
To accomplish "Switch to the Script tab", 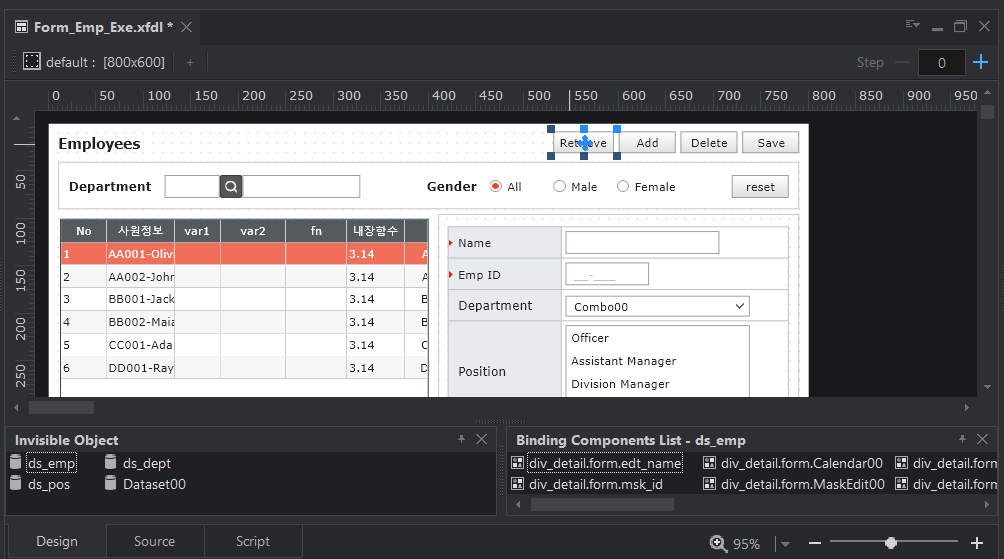I will [x=252, y=542].
